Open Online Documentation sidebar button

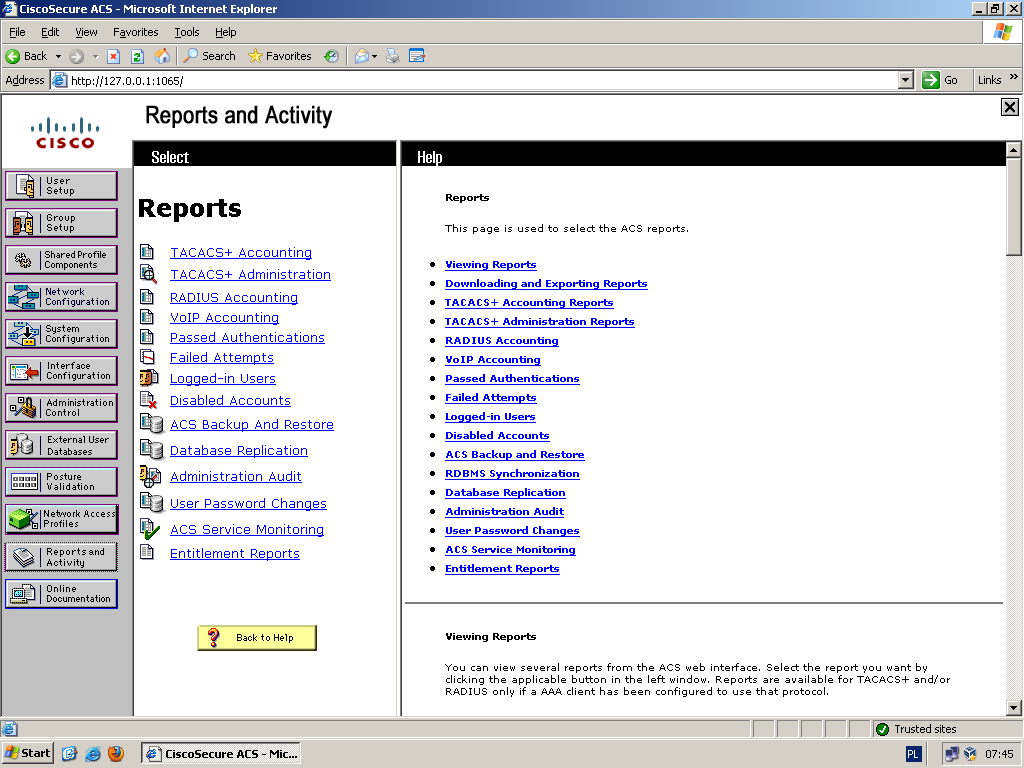(61, 594)
